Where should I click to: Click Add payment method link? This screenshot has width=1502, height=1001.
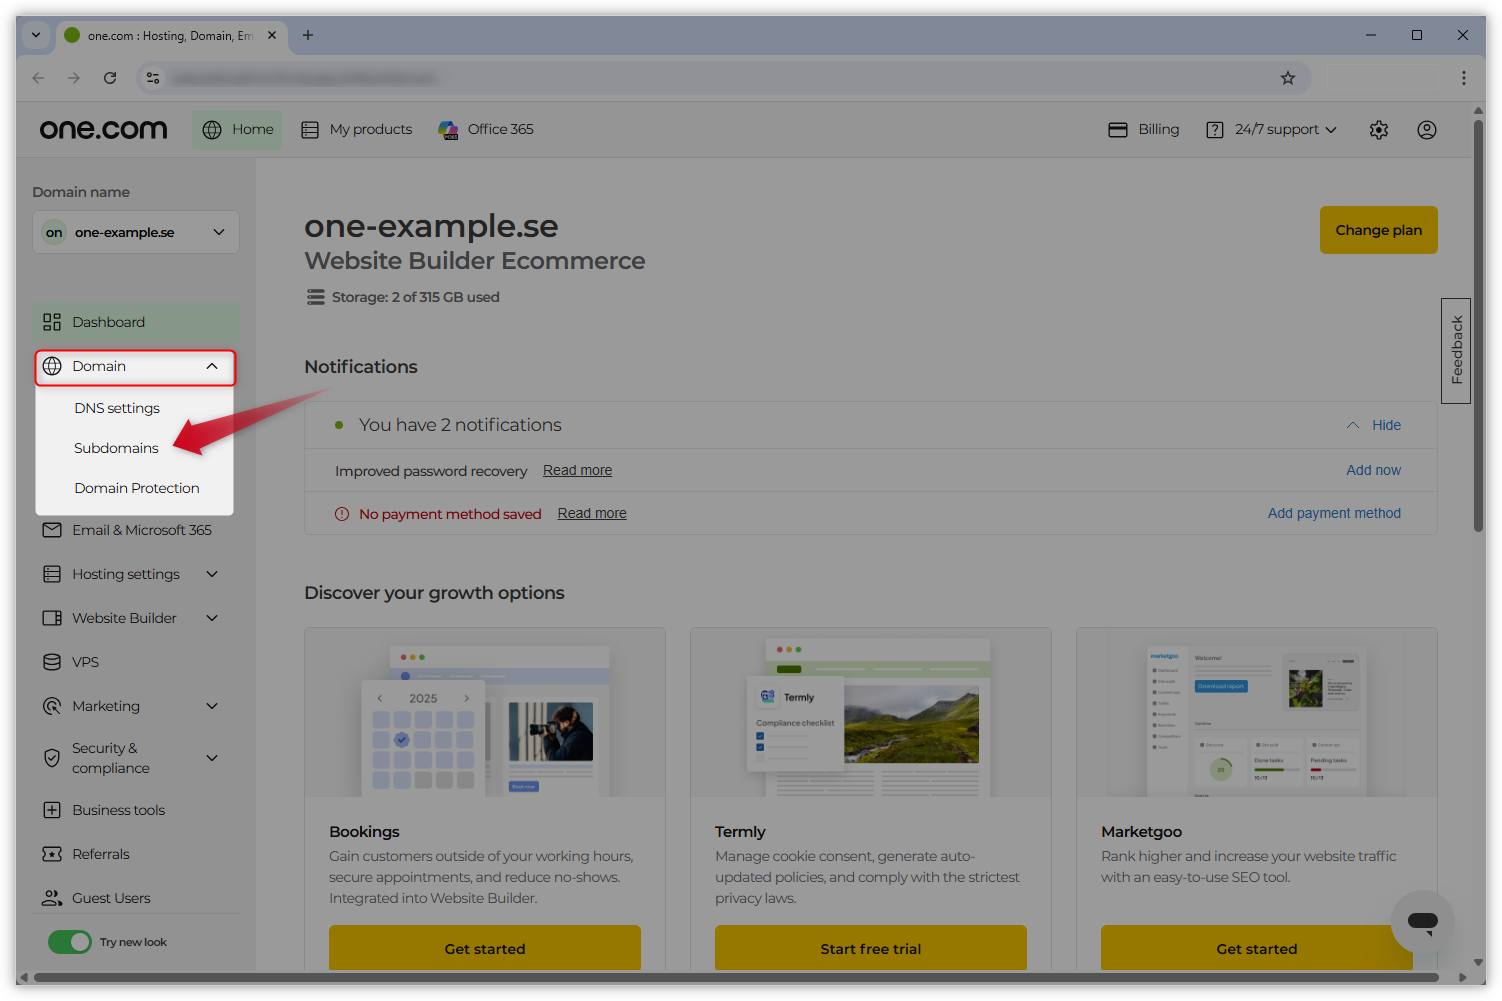[1334, 513]
